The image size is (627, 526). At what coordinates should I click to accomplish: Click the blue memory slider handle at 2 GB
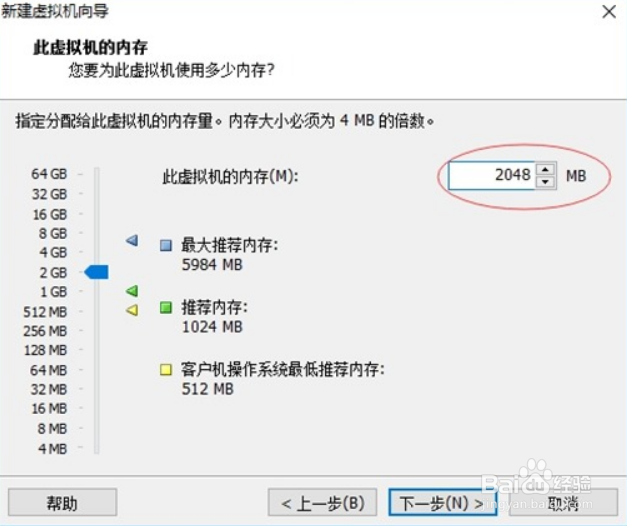pyautogui.click(x=96, y=272)
